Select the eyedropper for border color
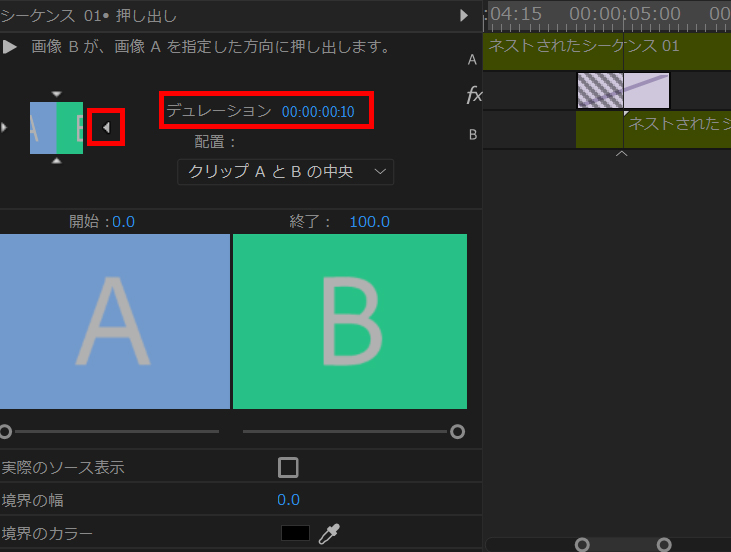 [329, 534]
